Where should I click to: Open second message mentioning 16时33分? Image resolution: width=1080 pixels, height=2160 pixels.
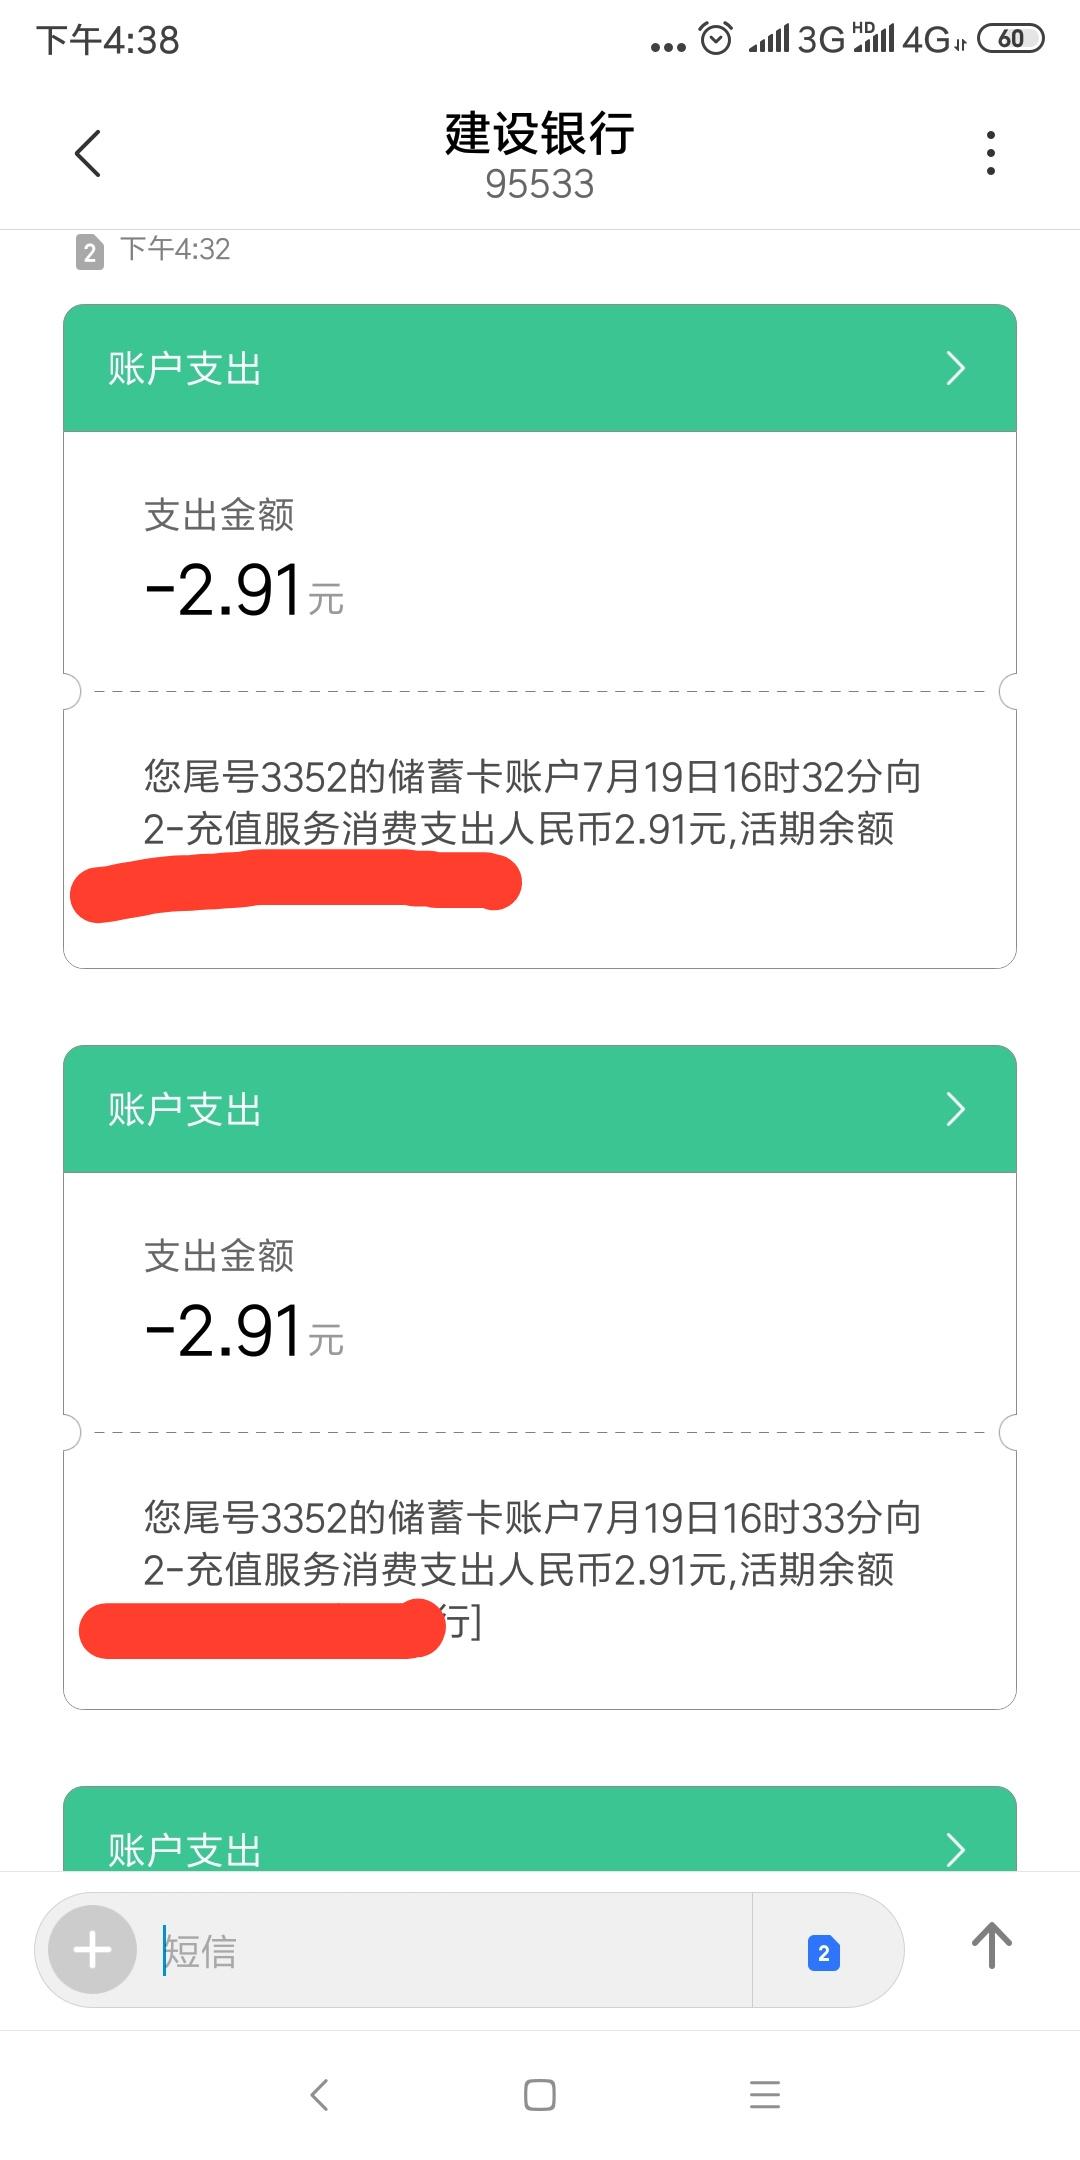tap(532, 1543)
